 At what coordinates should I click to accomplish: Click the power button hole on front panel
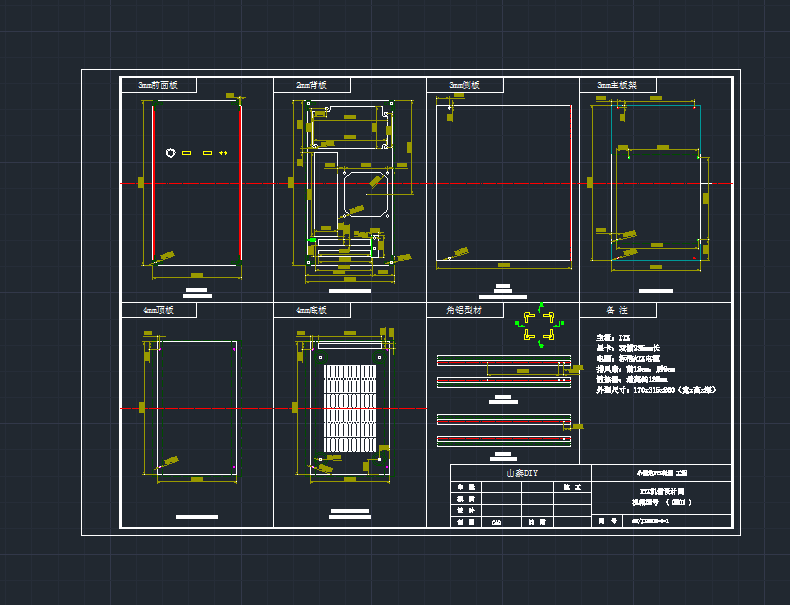171,153
